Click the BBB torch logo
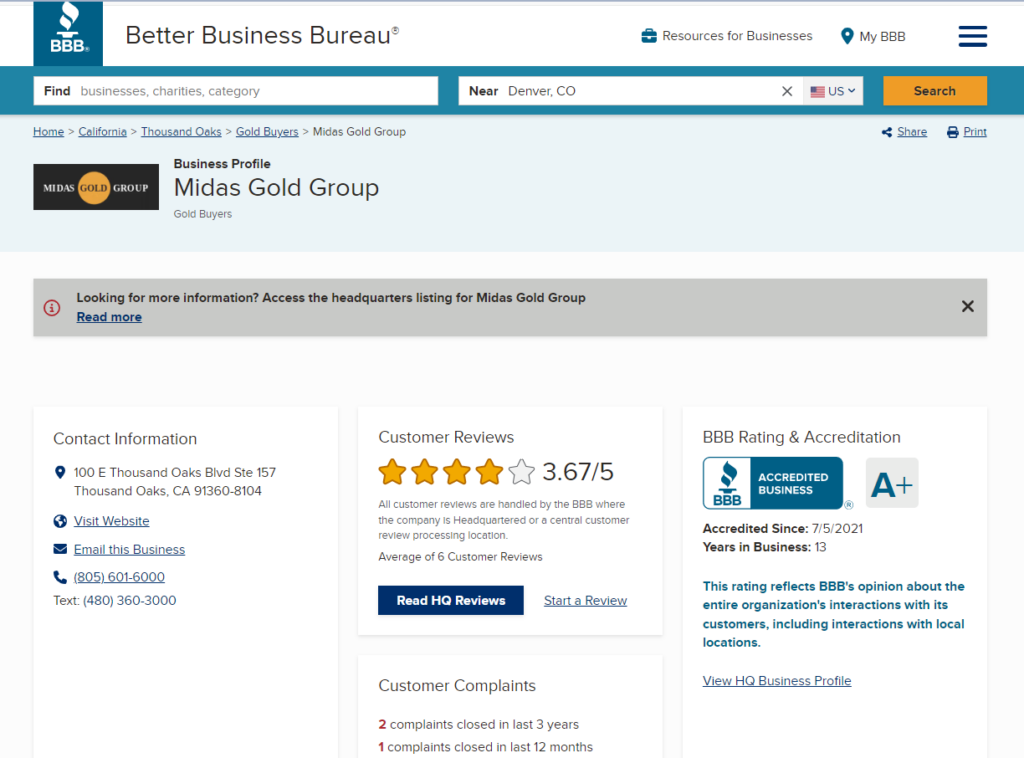The height and width of the screenshot is (758, 1024). [68, 33]
